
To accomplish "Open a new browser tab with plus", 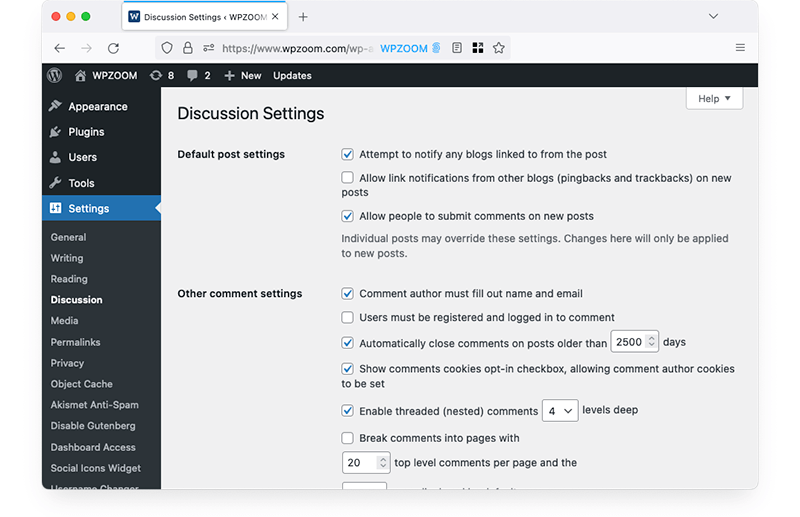I will (x=303, y=17).
